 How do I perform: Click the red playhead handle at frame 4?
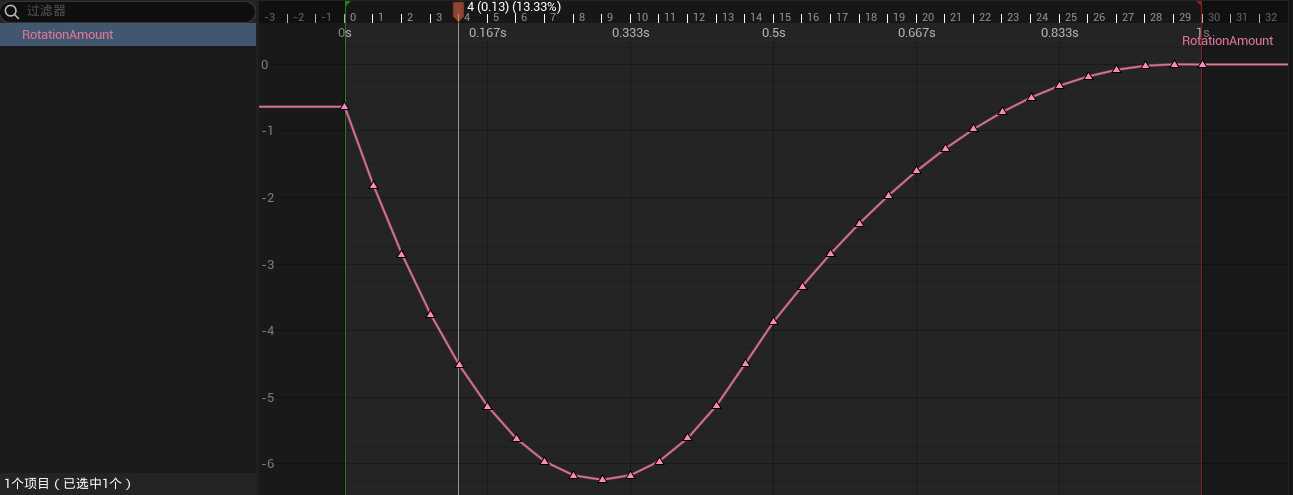pos(458,10)
